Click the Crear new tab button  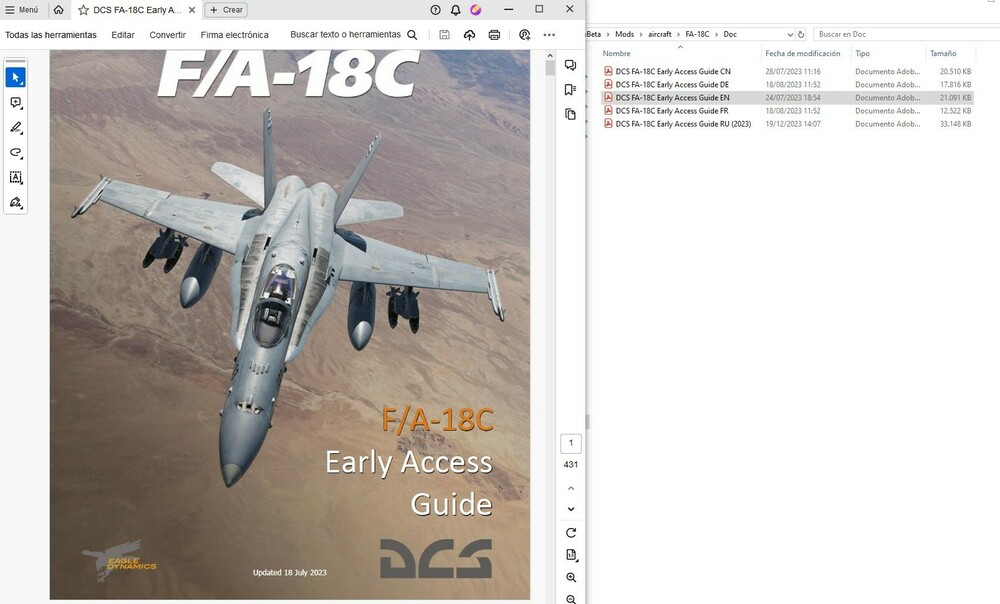pyautogui.click(x=226, y=10)
